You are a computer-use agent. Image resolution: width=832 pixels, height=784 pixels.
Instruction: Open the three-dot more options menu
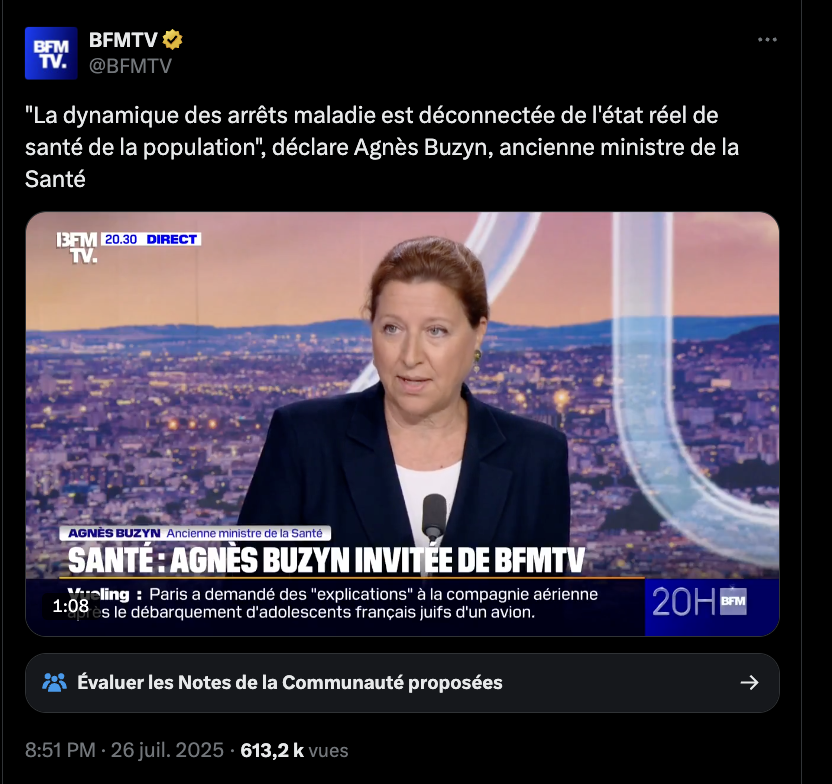[x=767, y=40]
